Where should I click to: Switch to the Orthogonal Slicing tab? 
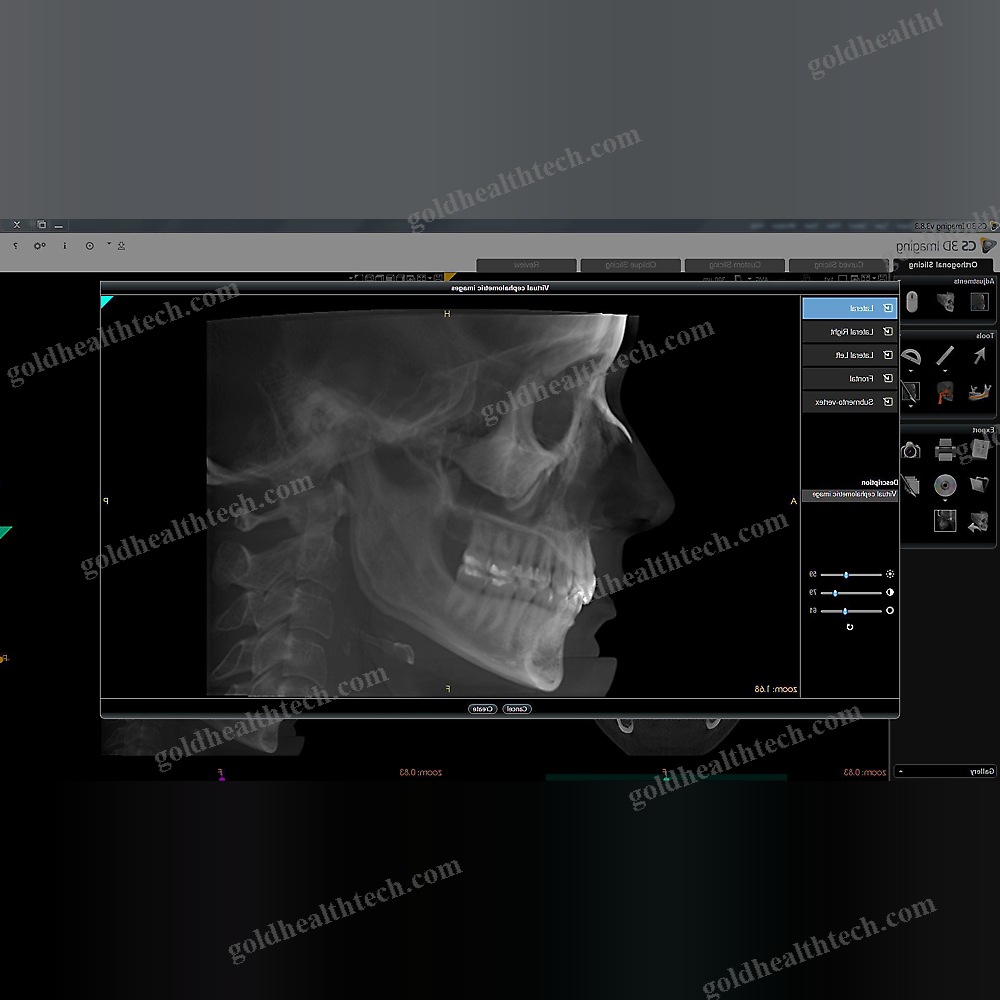pos(943,265)
